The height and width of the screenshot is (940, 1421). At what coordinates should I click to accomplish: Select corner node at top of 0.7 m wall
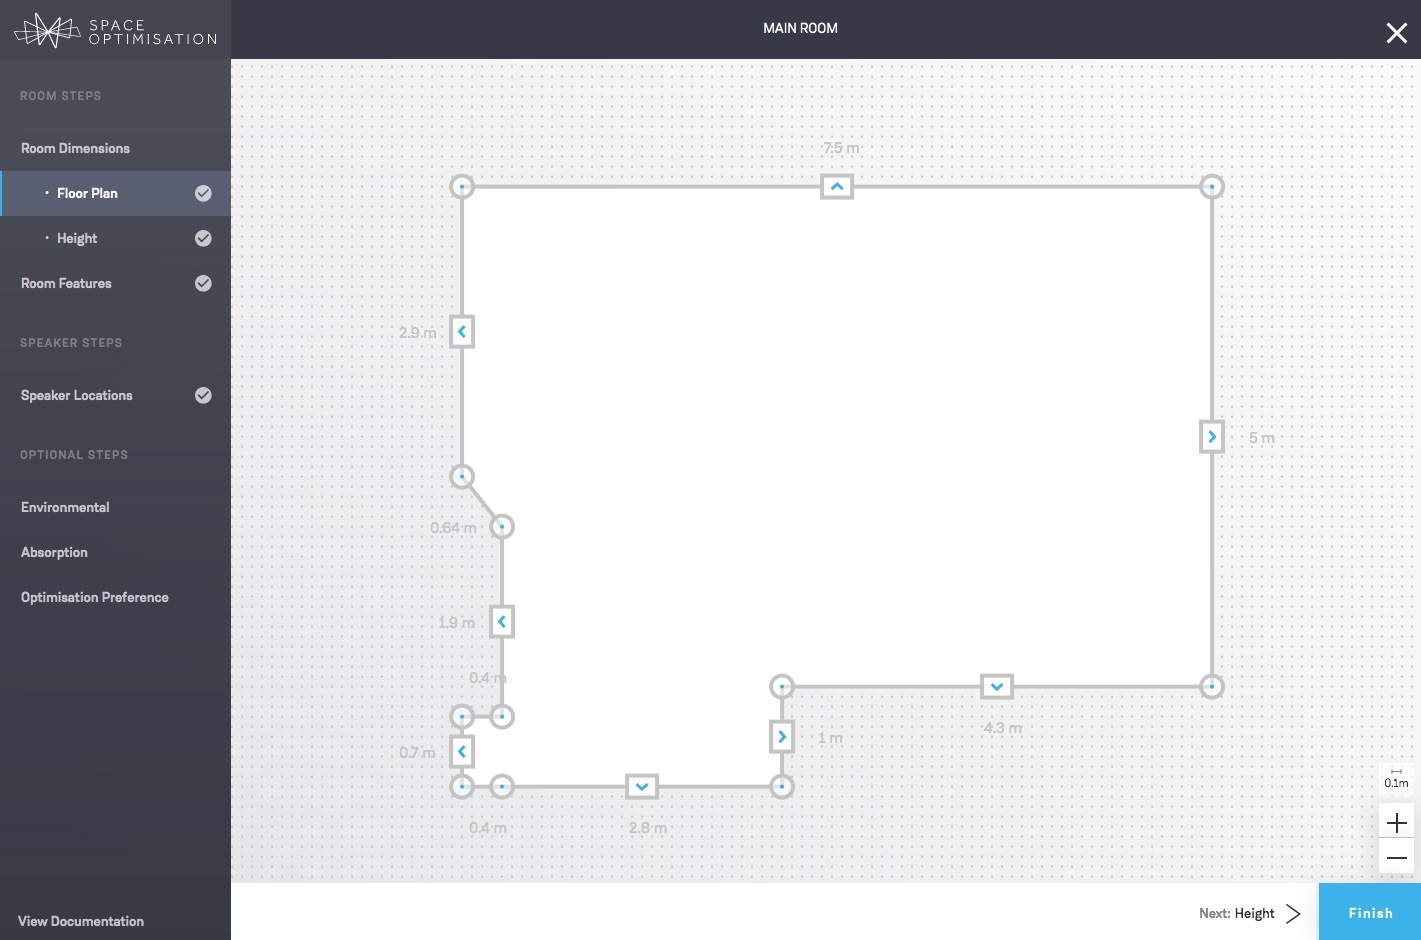point(461,716)
